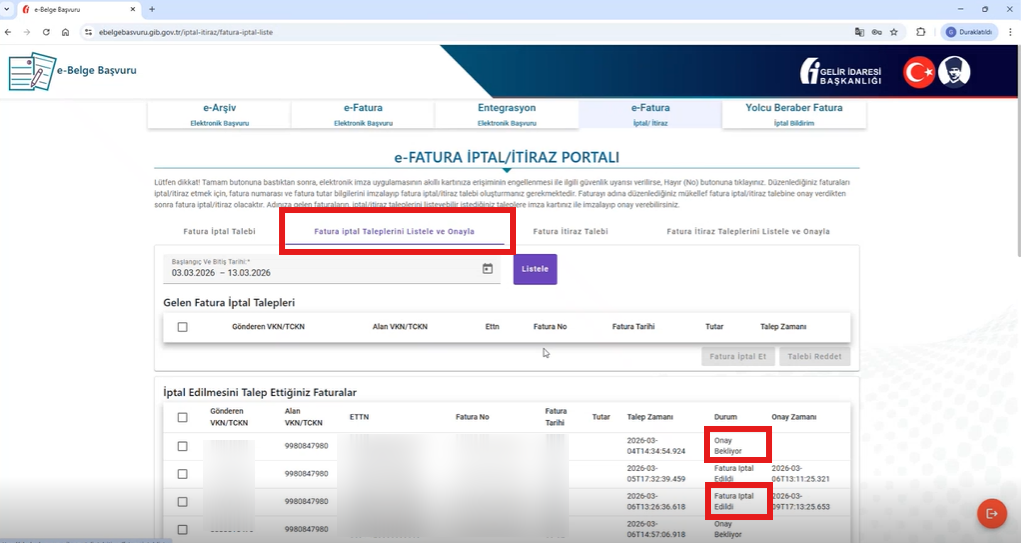The width and height of the screenshot is (1021, 543).
Task: Open the password key icon
Action: [x=876, y=32]
